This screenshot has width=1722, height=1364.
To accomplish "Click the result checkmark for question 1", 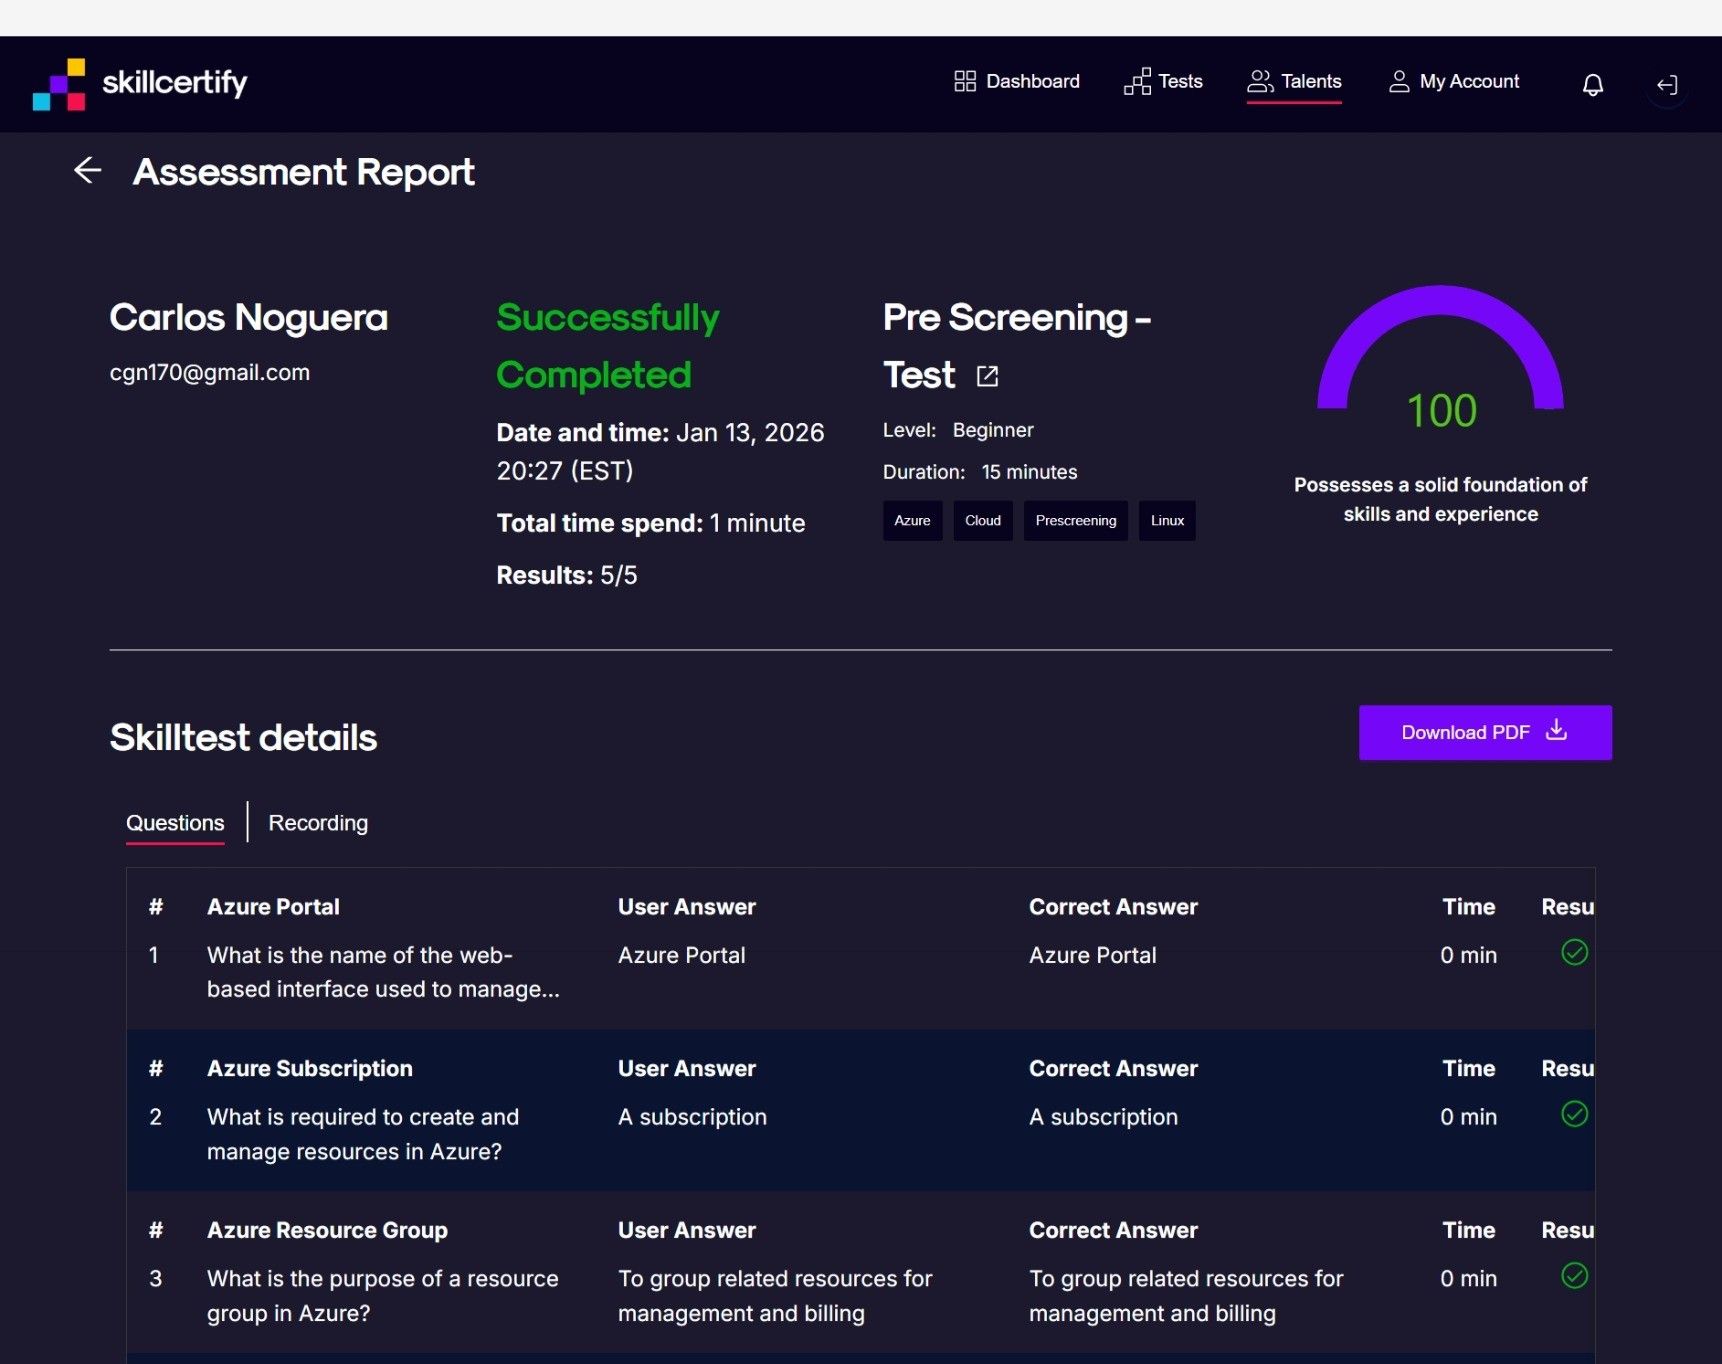I will coord(1574,953).
